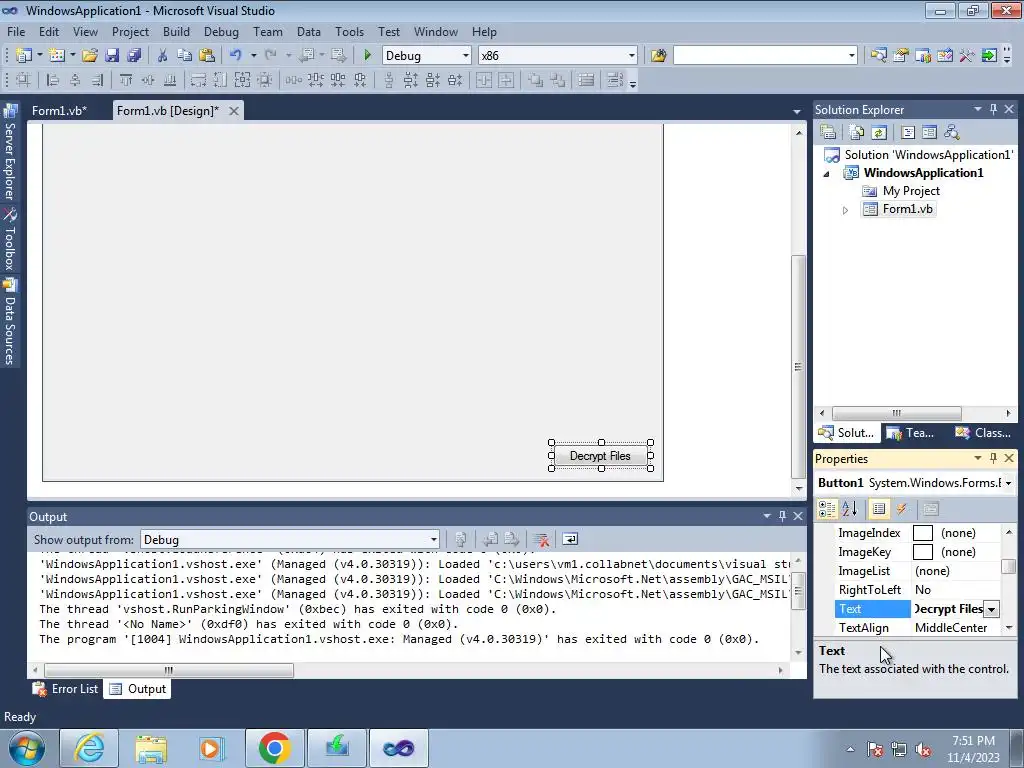Toggle Categorized view in Properties panel
1024x768 pixels.
point(827,509)
